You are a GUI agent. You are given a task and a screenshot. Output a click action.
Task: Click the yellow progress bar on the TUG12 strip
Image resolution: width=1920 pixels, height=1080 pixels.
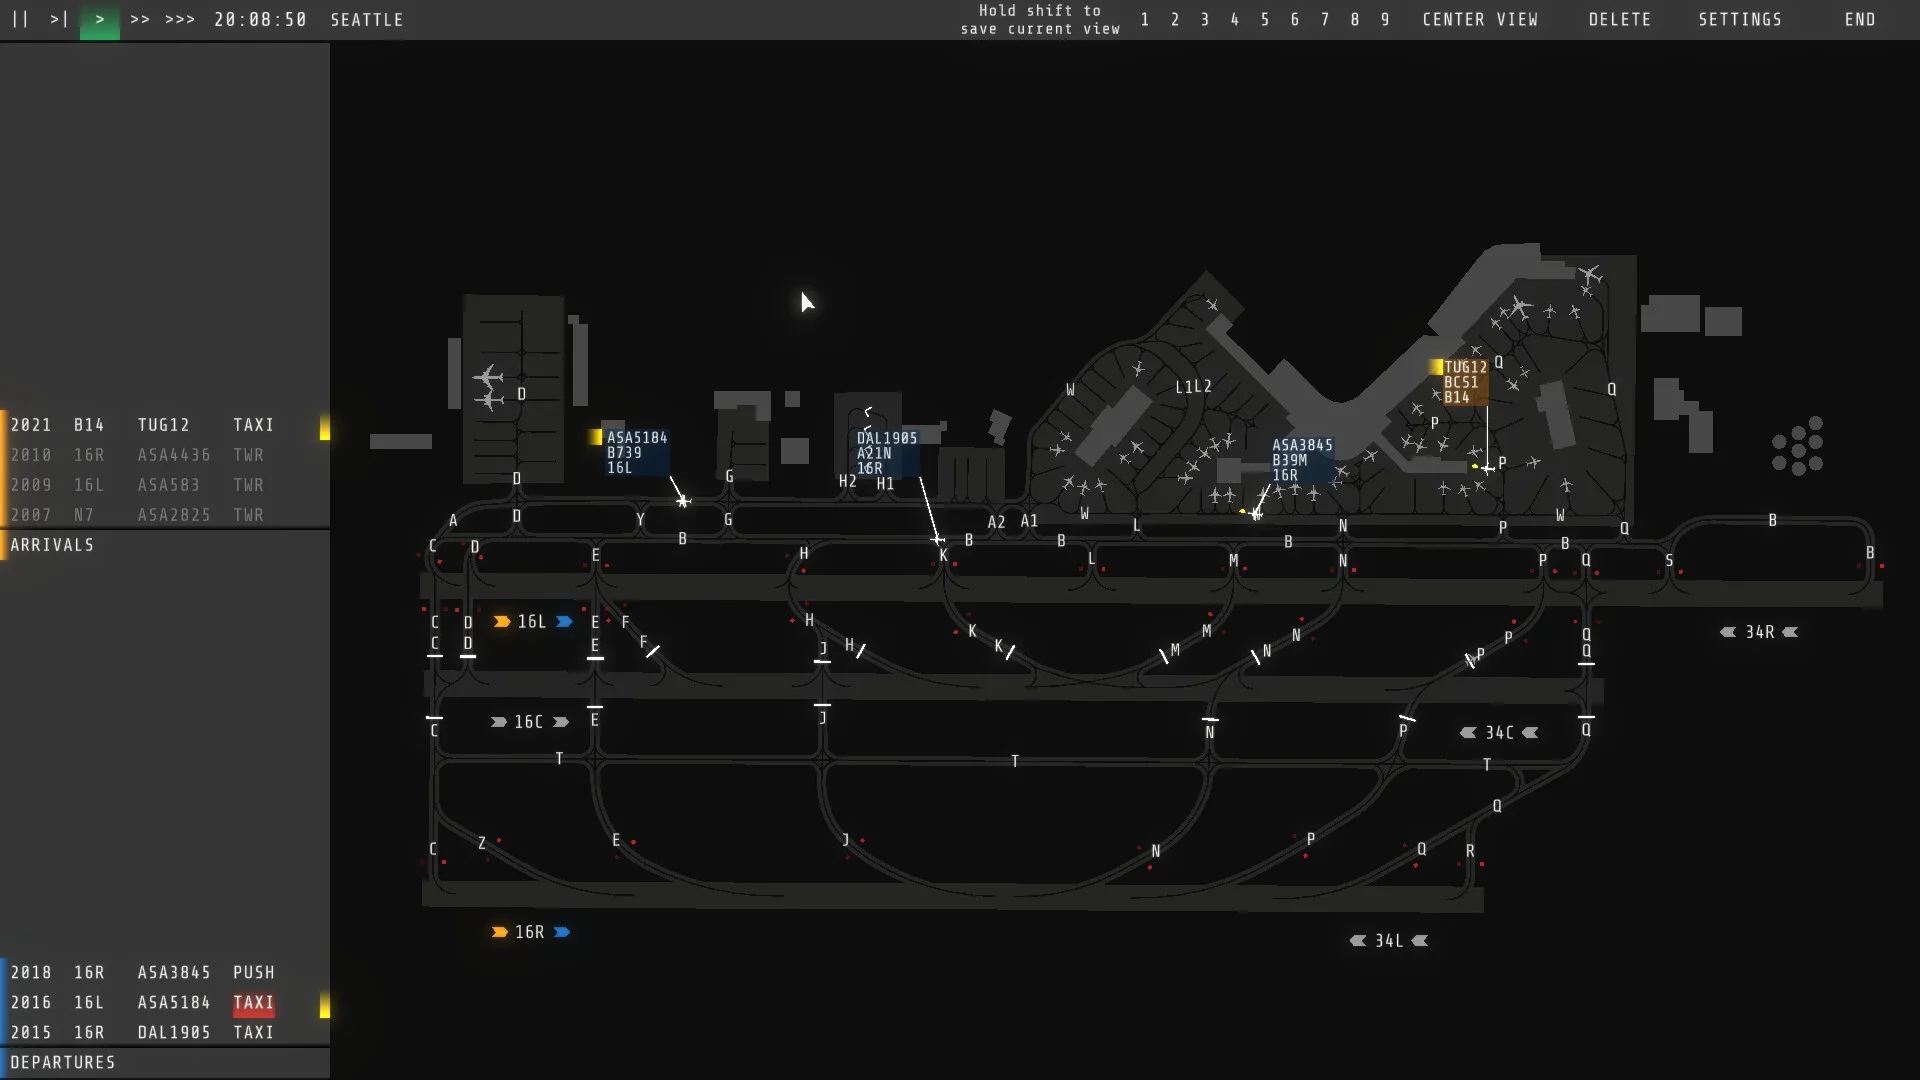click(x=325, y=428)
